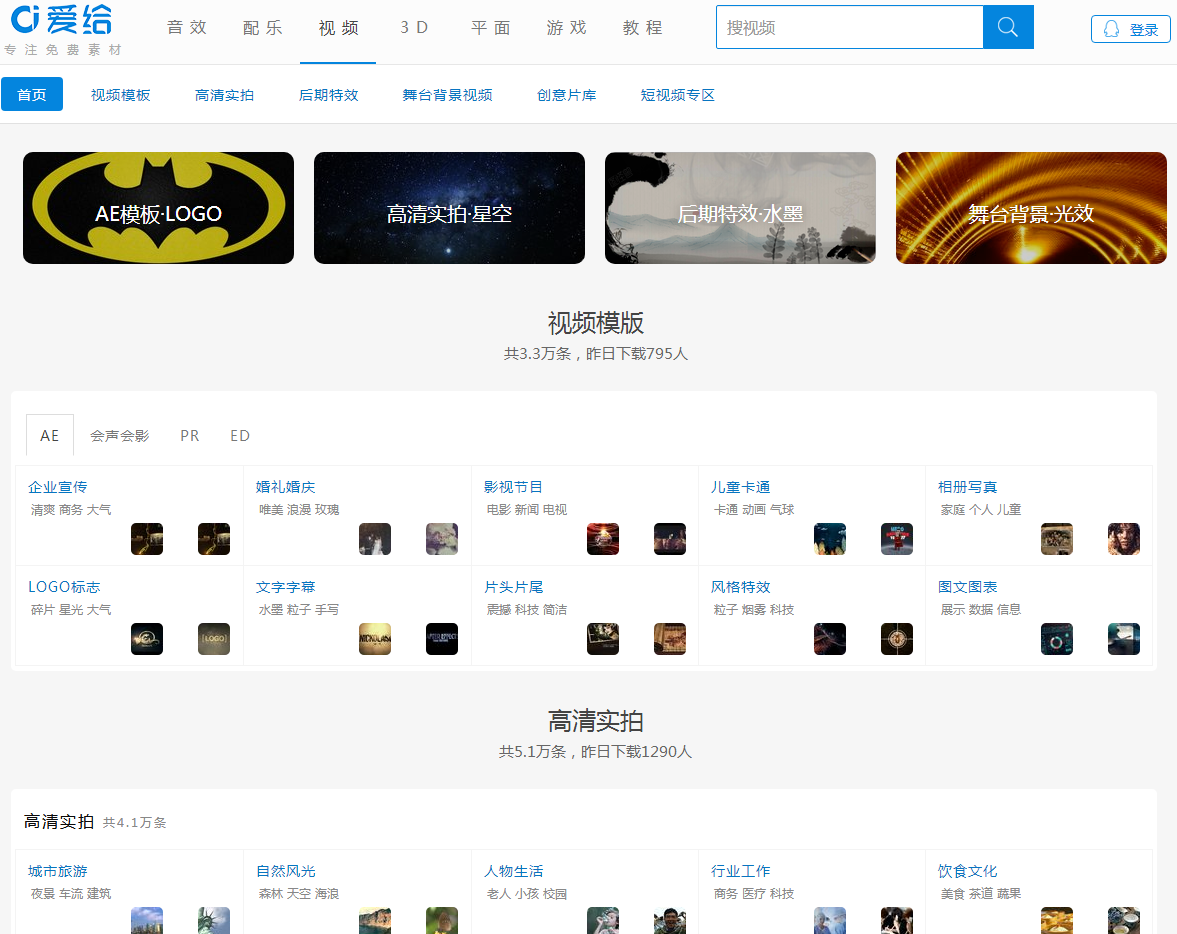Click first thumbnail icon under 图文图表
1177x934 pixels.
(1057, 639)
